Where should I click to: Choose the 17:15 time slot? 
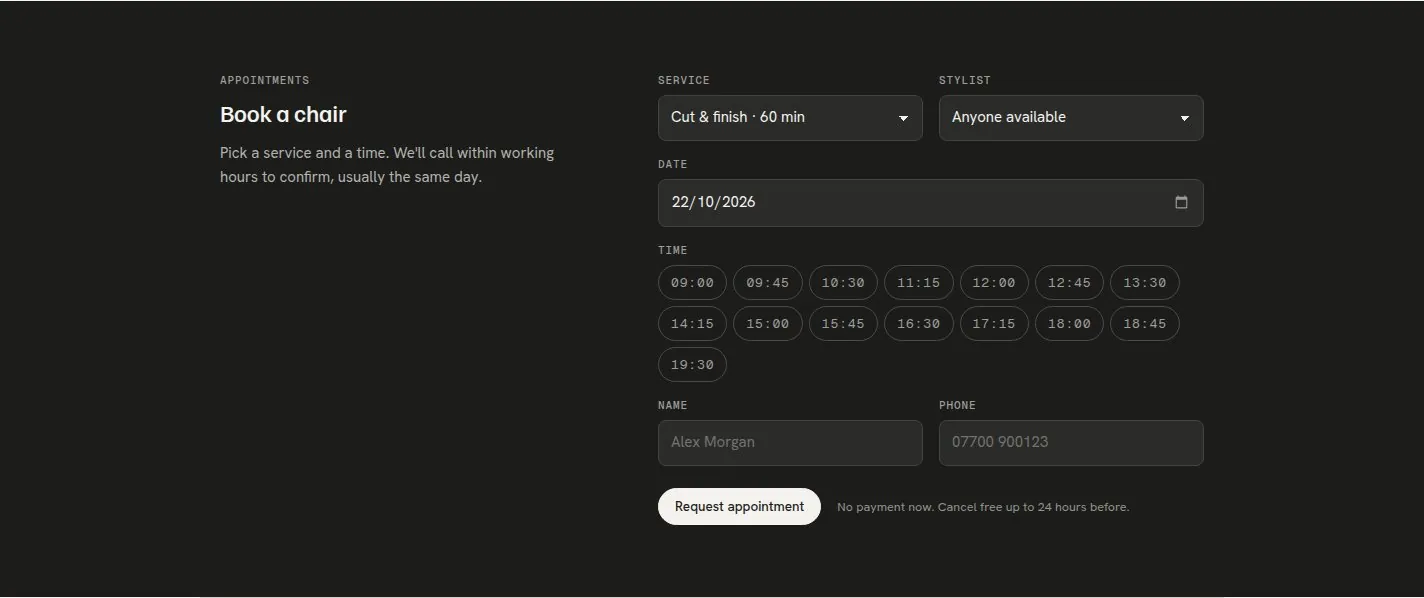(x=994, y=324)
